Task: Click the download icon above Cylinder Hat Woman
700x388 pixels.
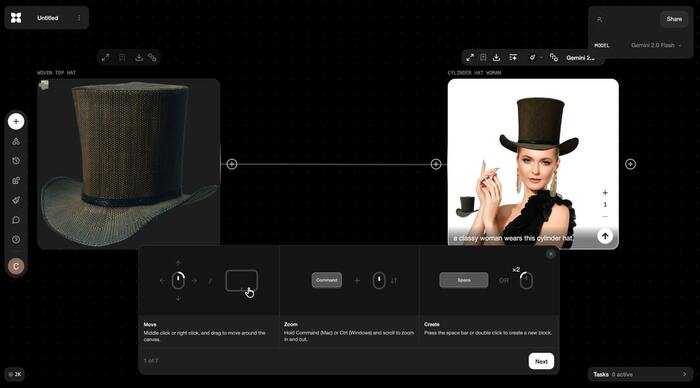Action: pos(496,58)
